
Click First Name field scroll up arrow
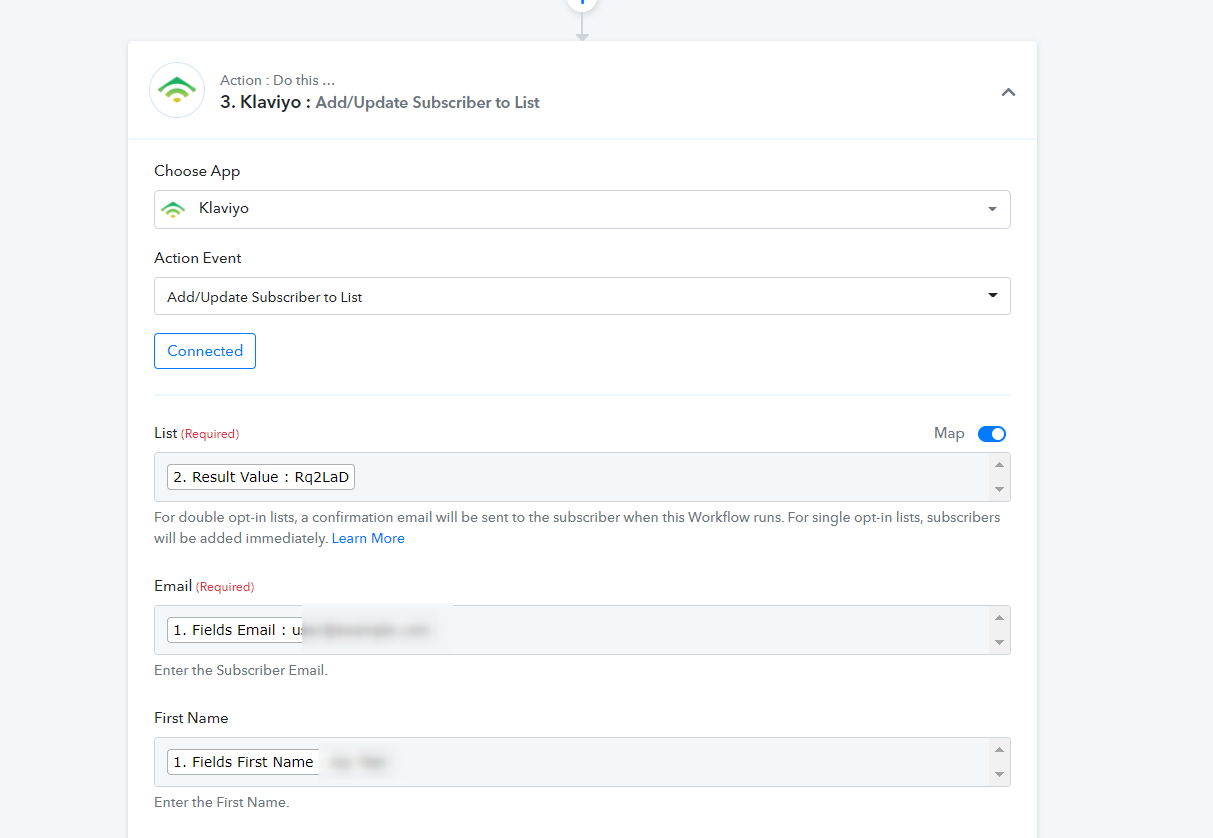coord(999,750)
